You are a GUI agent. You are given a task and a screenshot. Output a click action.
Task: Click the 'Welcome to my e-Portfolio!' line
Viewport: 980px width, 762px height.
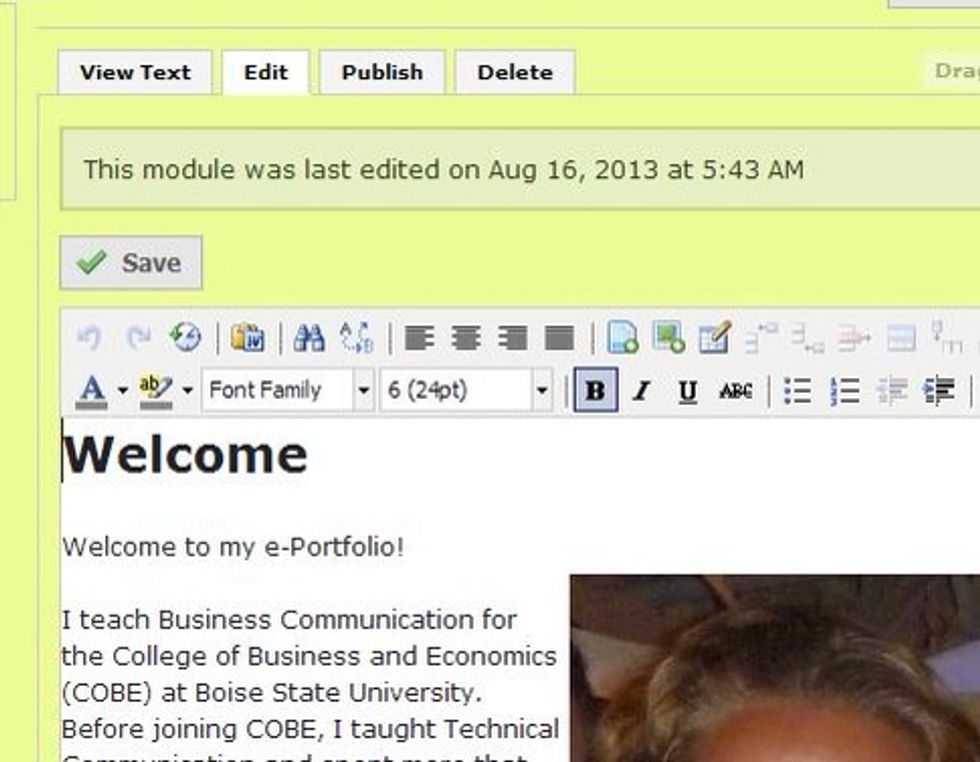[233, 548]
